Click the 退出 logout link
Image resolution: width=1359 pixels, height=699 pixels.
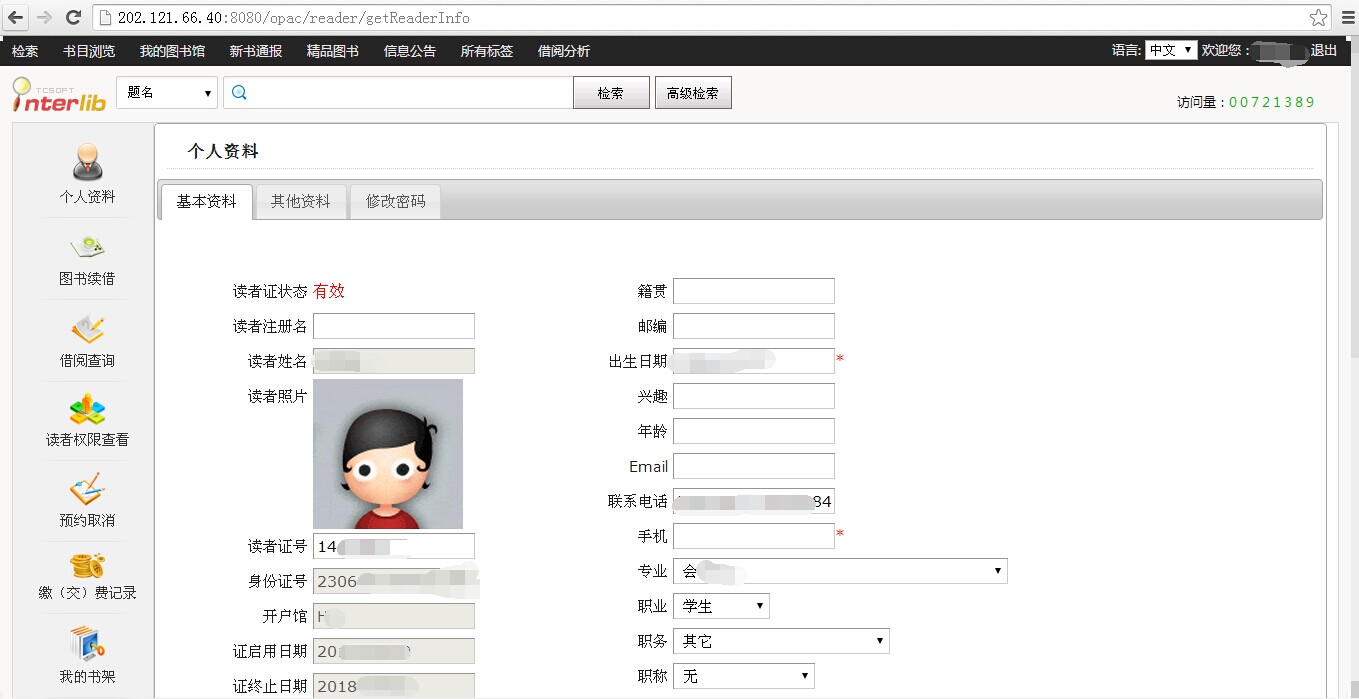tap(1324, 51)
